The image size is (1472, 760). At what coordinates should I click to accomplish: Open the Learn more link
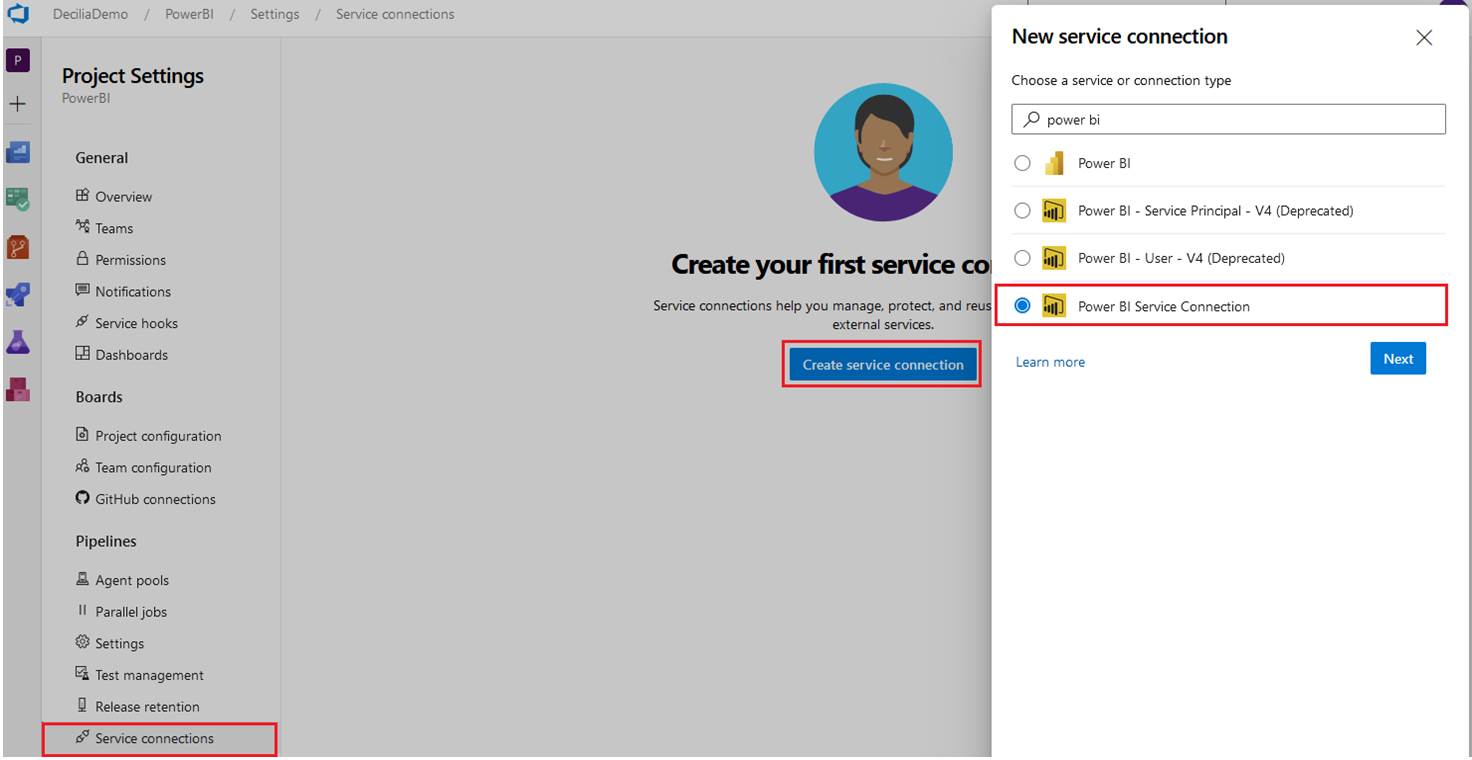point(1050,362)
